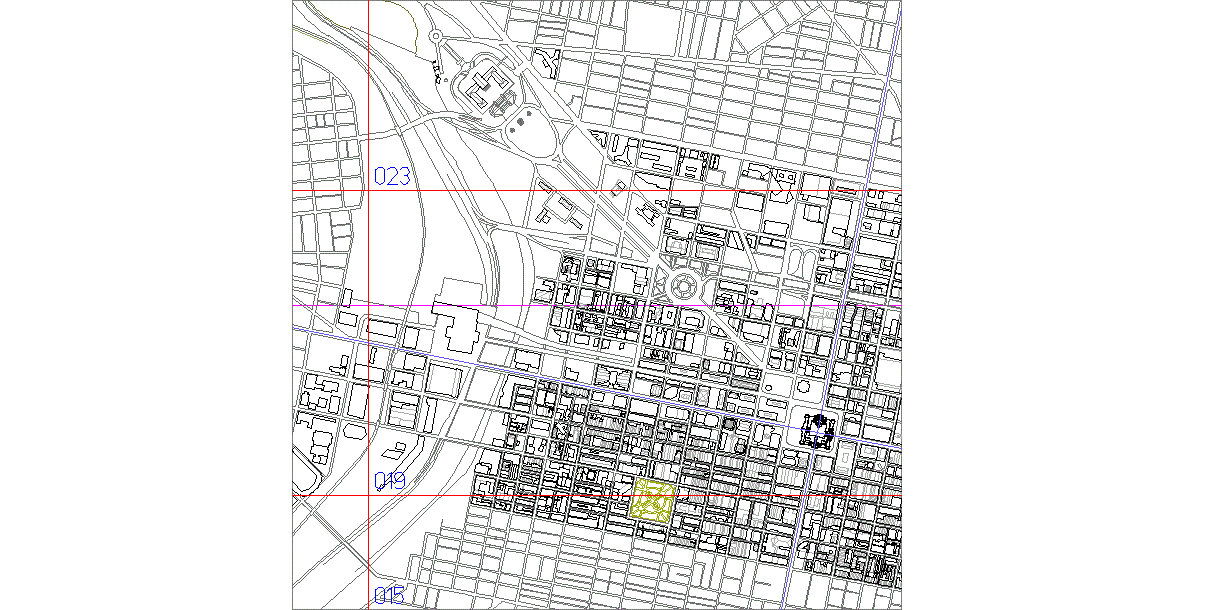Click the grid label 019
Screen dimensions: 1220x610
coord(390,482)
